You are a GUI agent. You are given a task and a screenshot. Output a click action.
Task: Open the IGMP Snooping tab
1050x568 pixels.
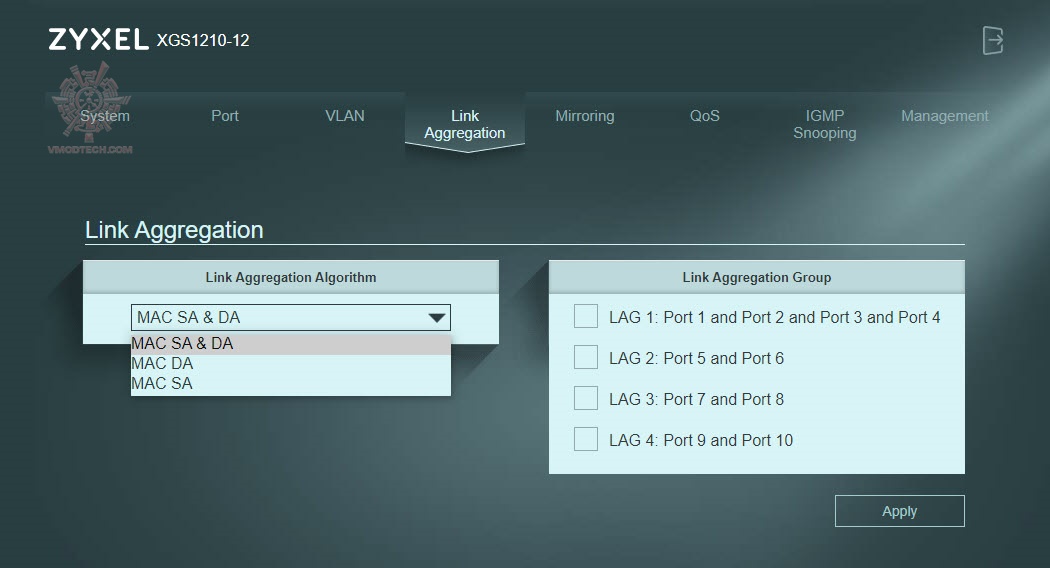[x=825, y=124]
